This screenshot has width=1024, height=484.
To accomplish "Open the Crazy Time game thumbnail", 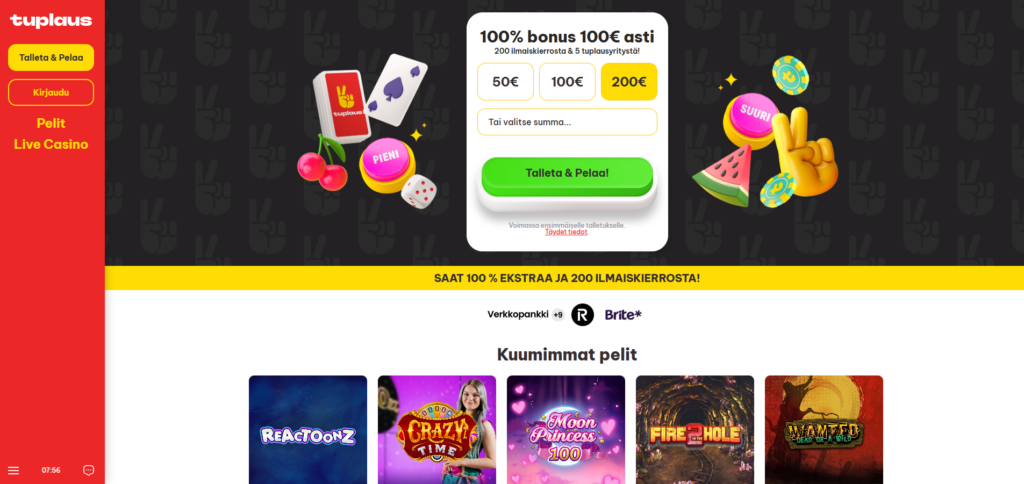I will pyautogui.click(x=437, y=430).
